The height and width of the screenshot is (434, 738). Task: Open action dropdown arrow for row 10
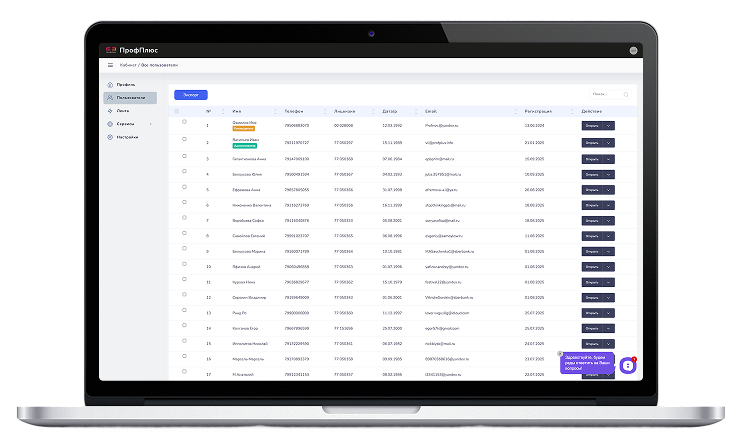[x=608, y=267]
